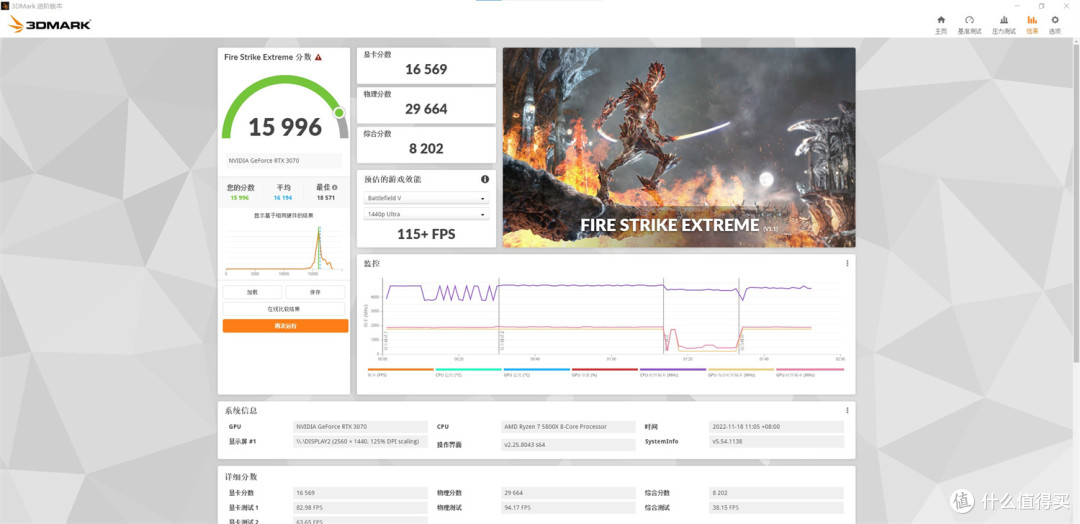Toggle the pink GPU clock frequency legend

[810, 373]
